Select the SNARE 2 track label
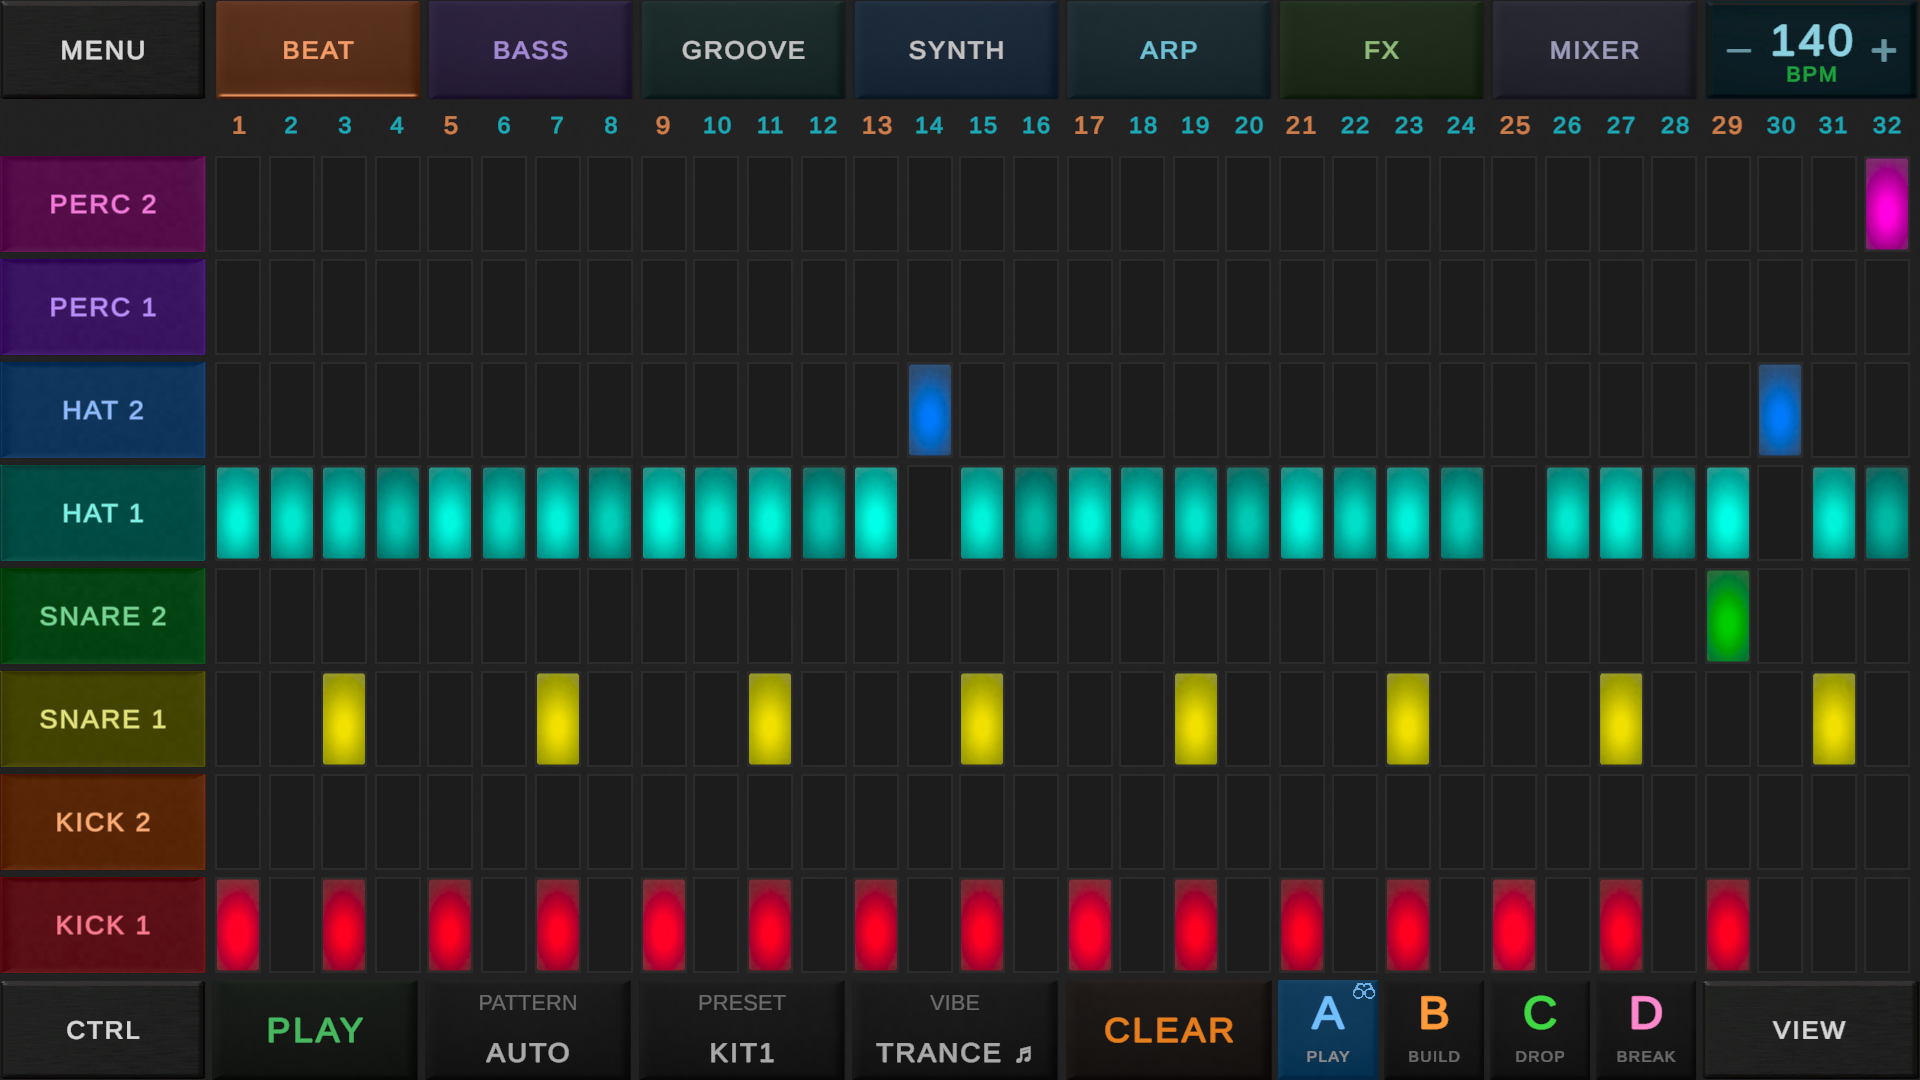 [103, 616]
